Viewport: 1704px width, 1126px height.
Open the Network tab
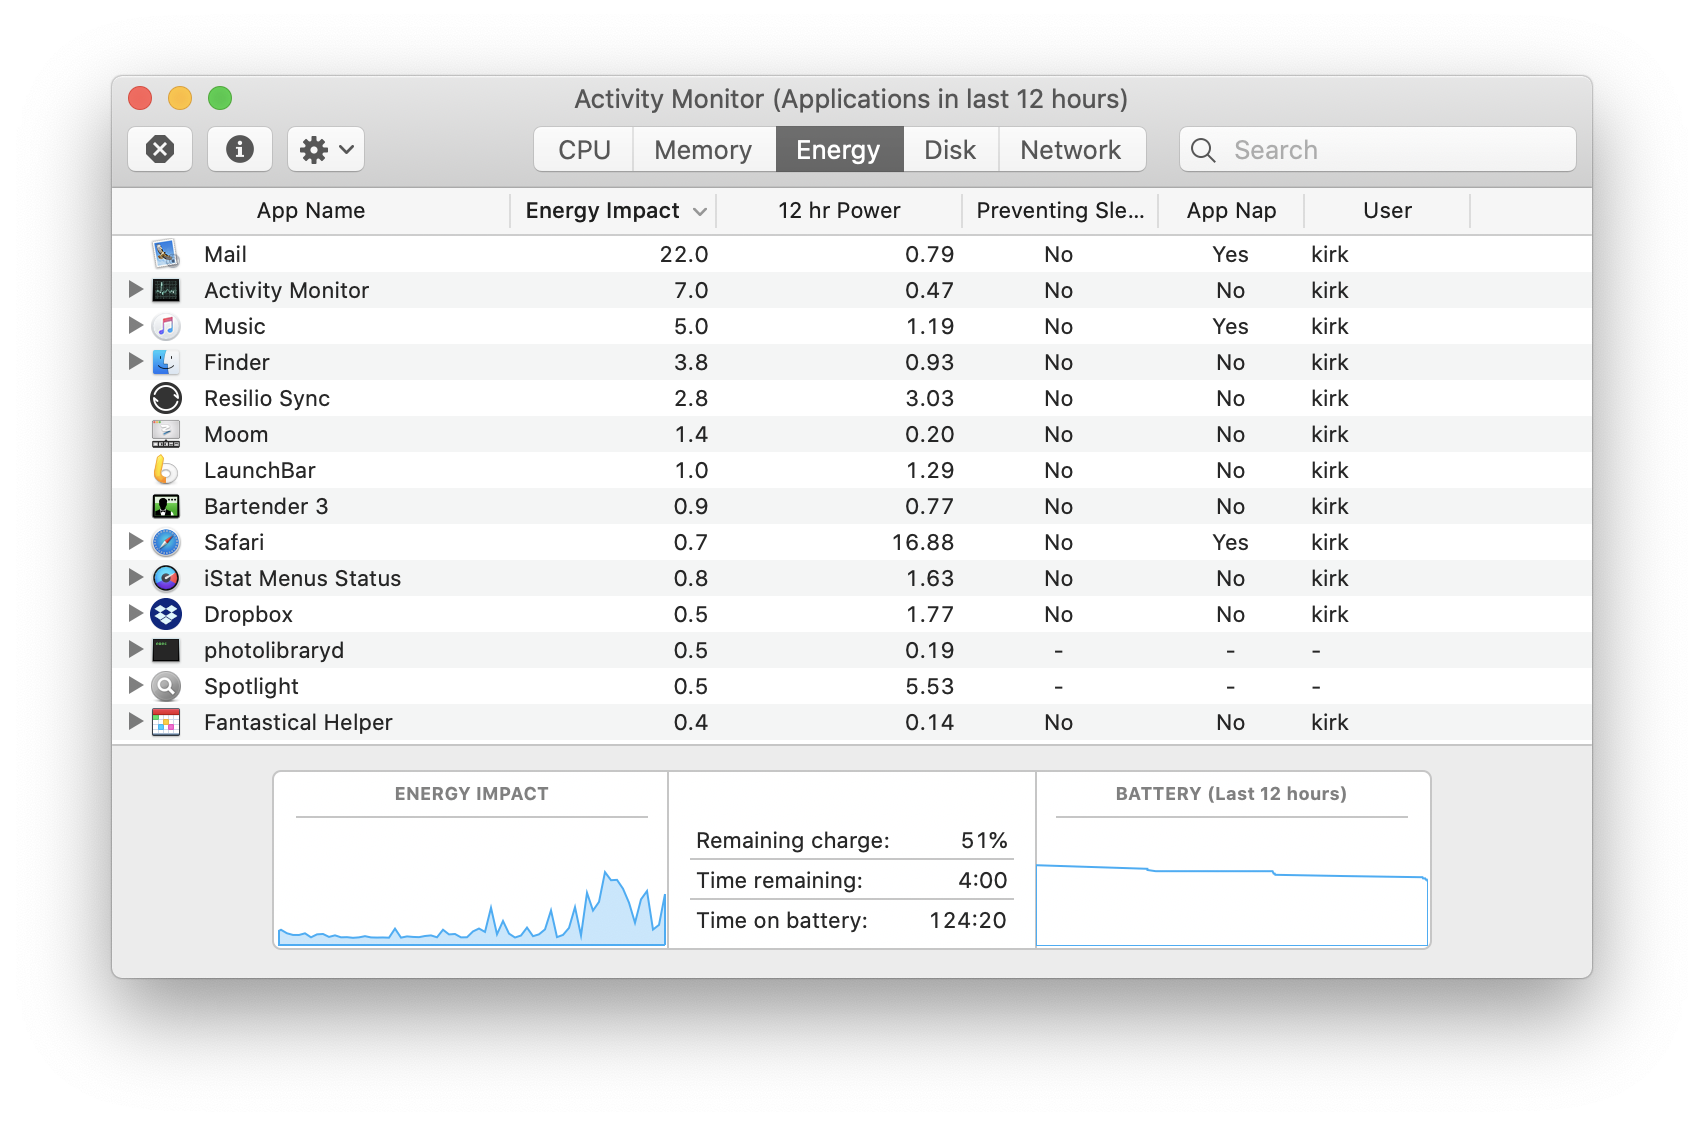point(1070,150)
